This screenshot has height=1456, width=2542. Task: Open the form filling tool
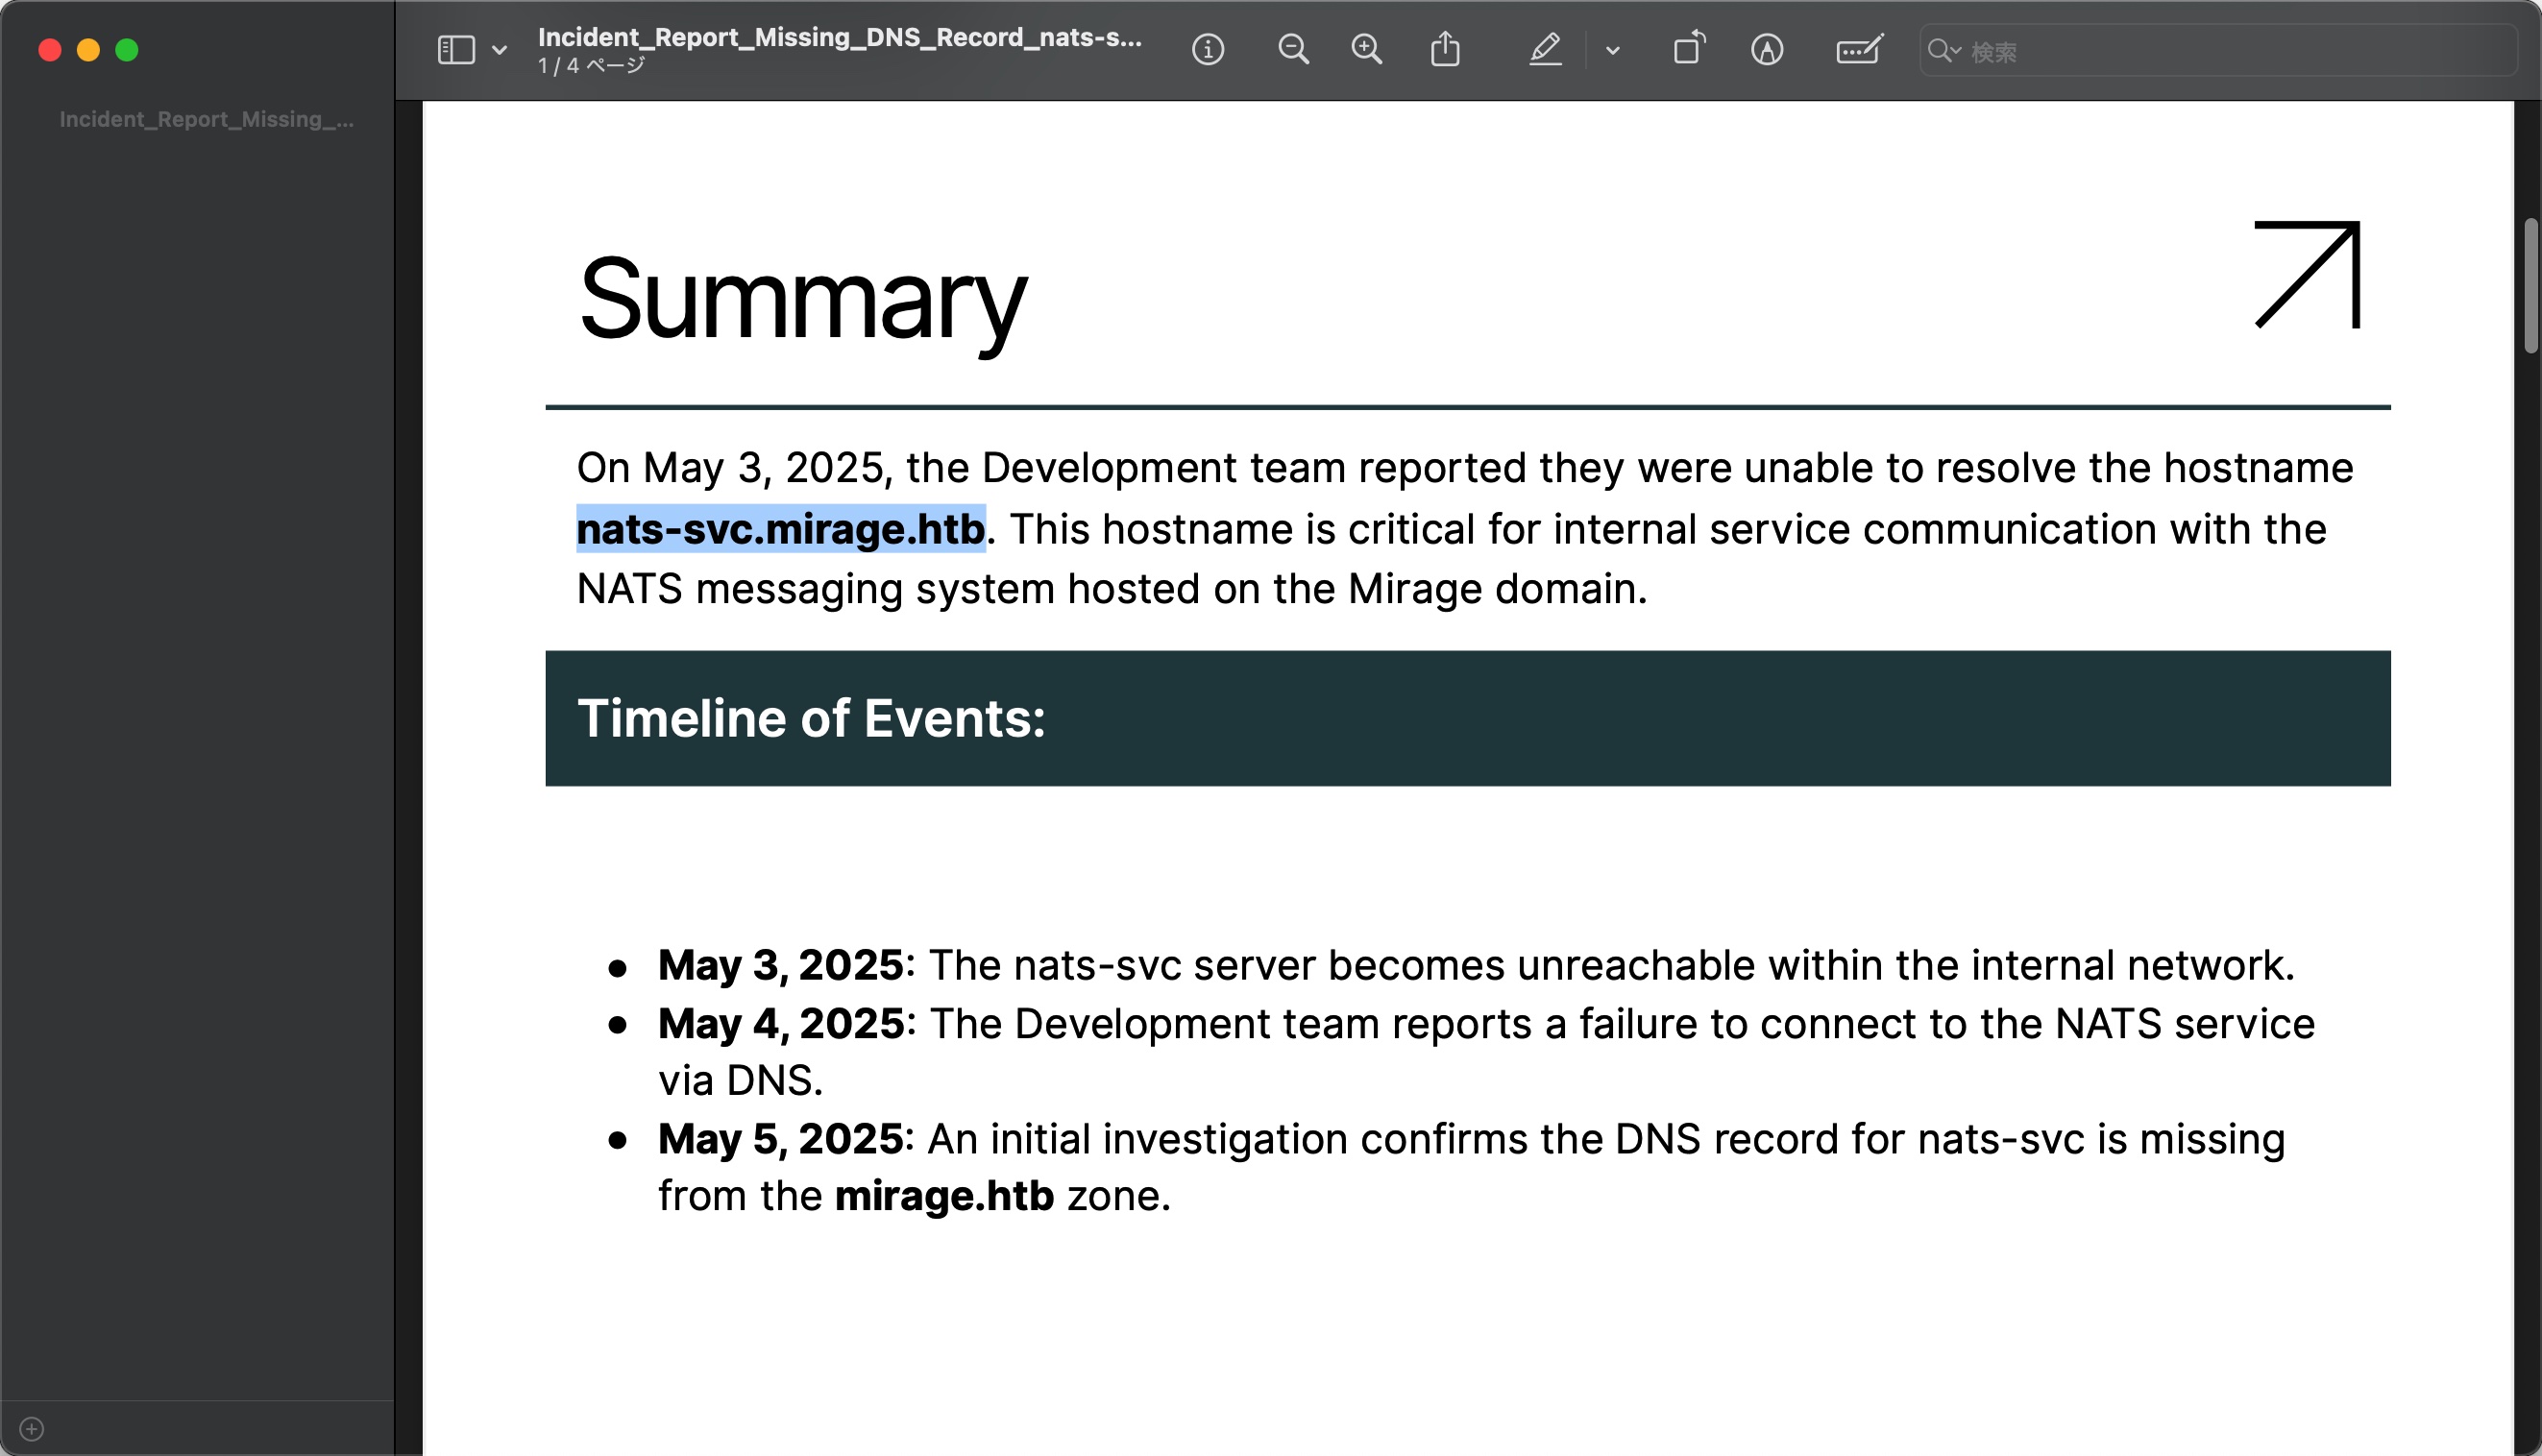click(1858, 50)
